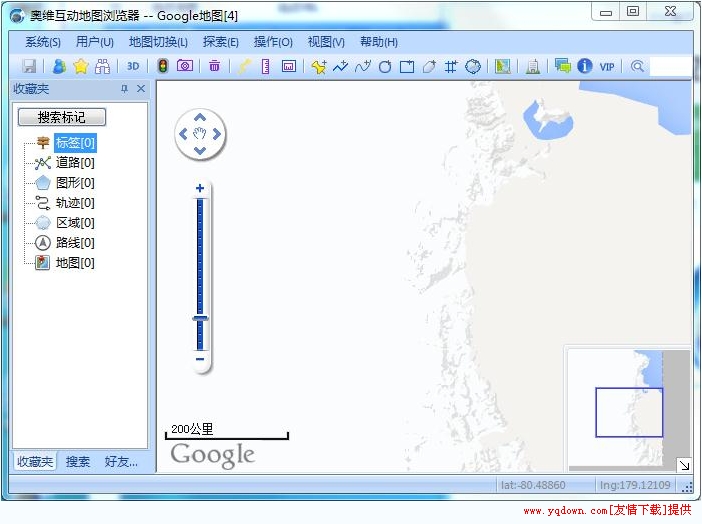This screenshot has width=702, height=524.
Task: Click the yellow pencil edit icon
Action: 244,66
